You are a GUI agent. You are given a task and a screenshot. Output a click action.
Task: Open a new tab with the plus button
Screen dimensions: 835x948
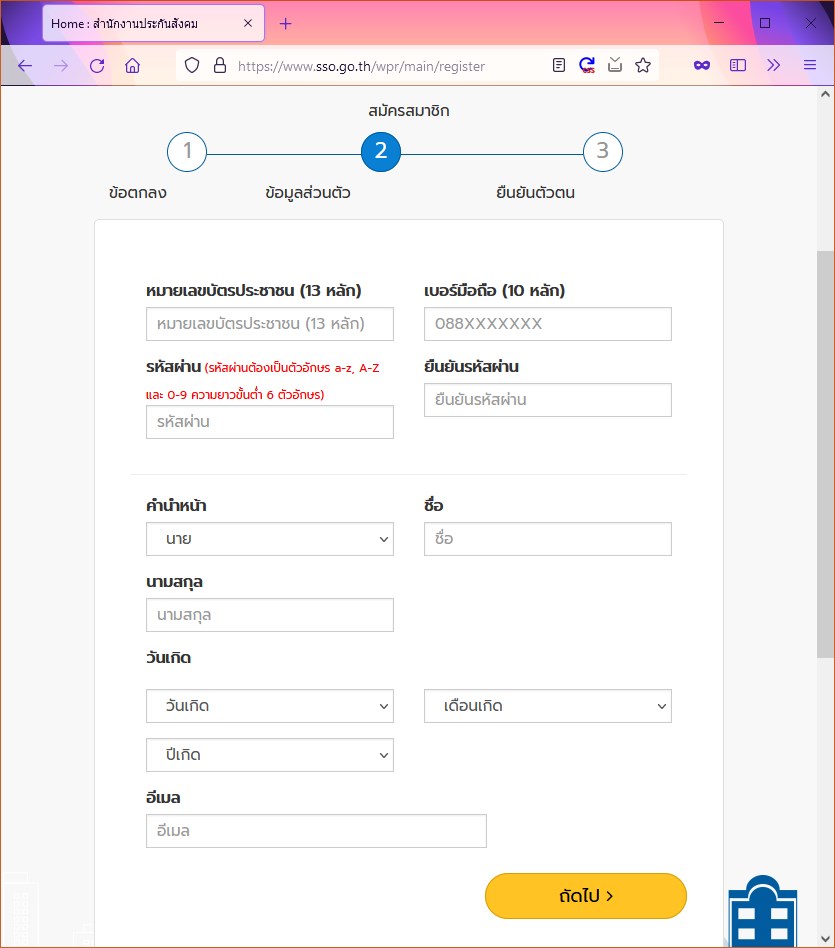coord(286,23)
